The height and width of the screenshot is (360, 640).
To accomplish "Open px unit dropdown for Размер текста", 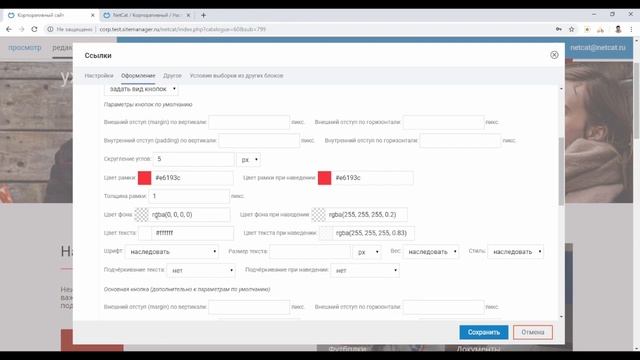I will point(367,252).
